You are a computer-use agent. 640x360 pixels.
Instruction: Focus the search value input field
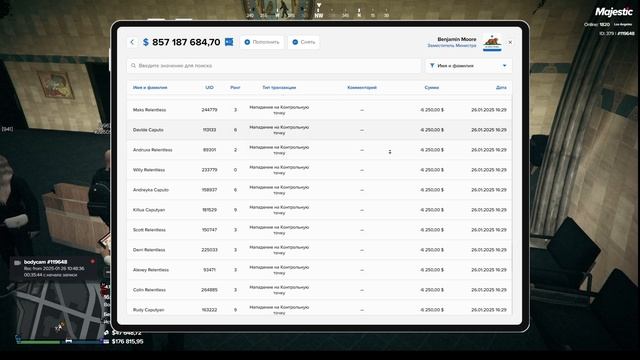[x=274, y=65]
